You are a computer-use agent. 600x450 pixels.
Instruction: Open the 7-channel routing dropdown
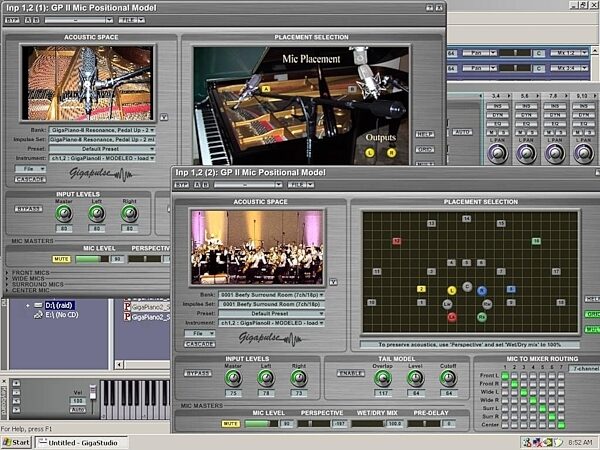coord(584,368)
